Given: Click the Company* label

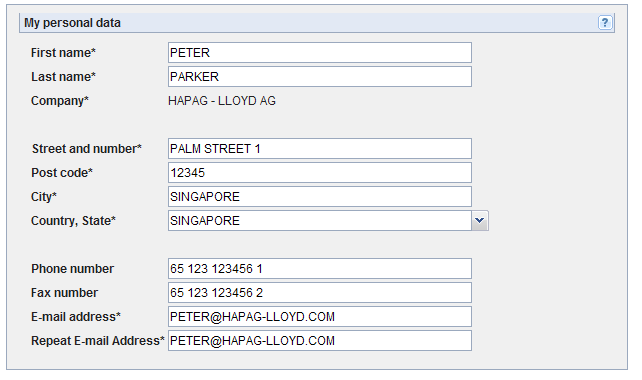Looking at the screenshot, I should pos(60,101).
